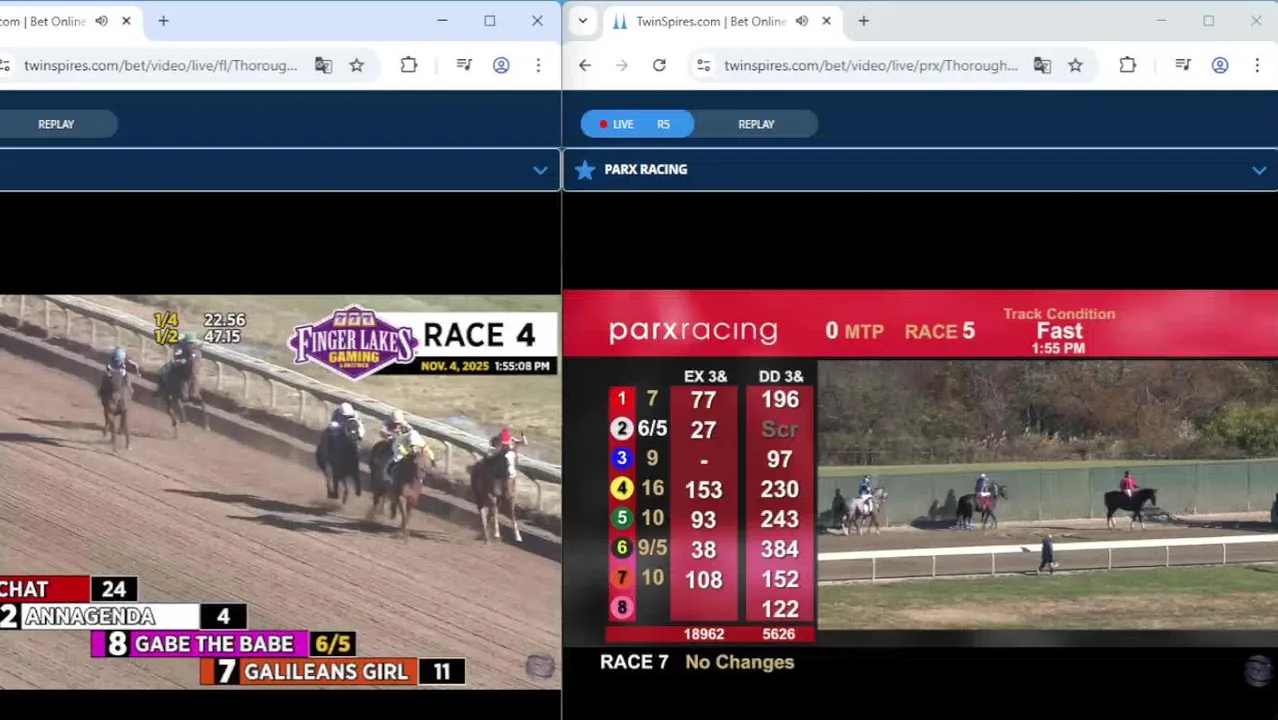This screenshot has height=720, width=1278.
Task: Click site info icon in left address bar
Action: 5,65
